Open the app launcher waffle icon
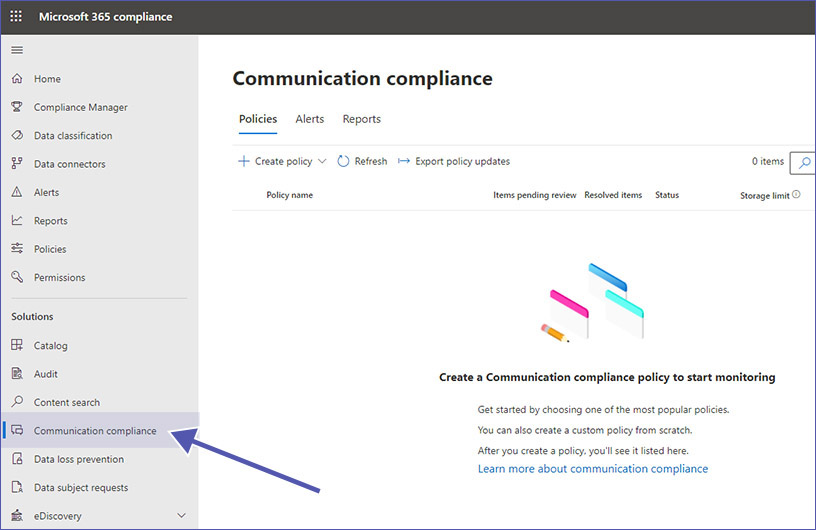Screen dimensions: 816x530 [x=16, y=17]
